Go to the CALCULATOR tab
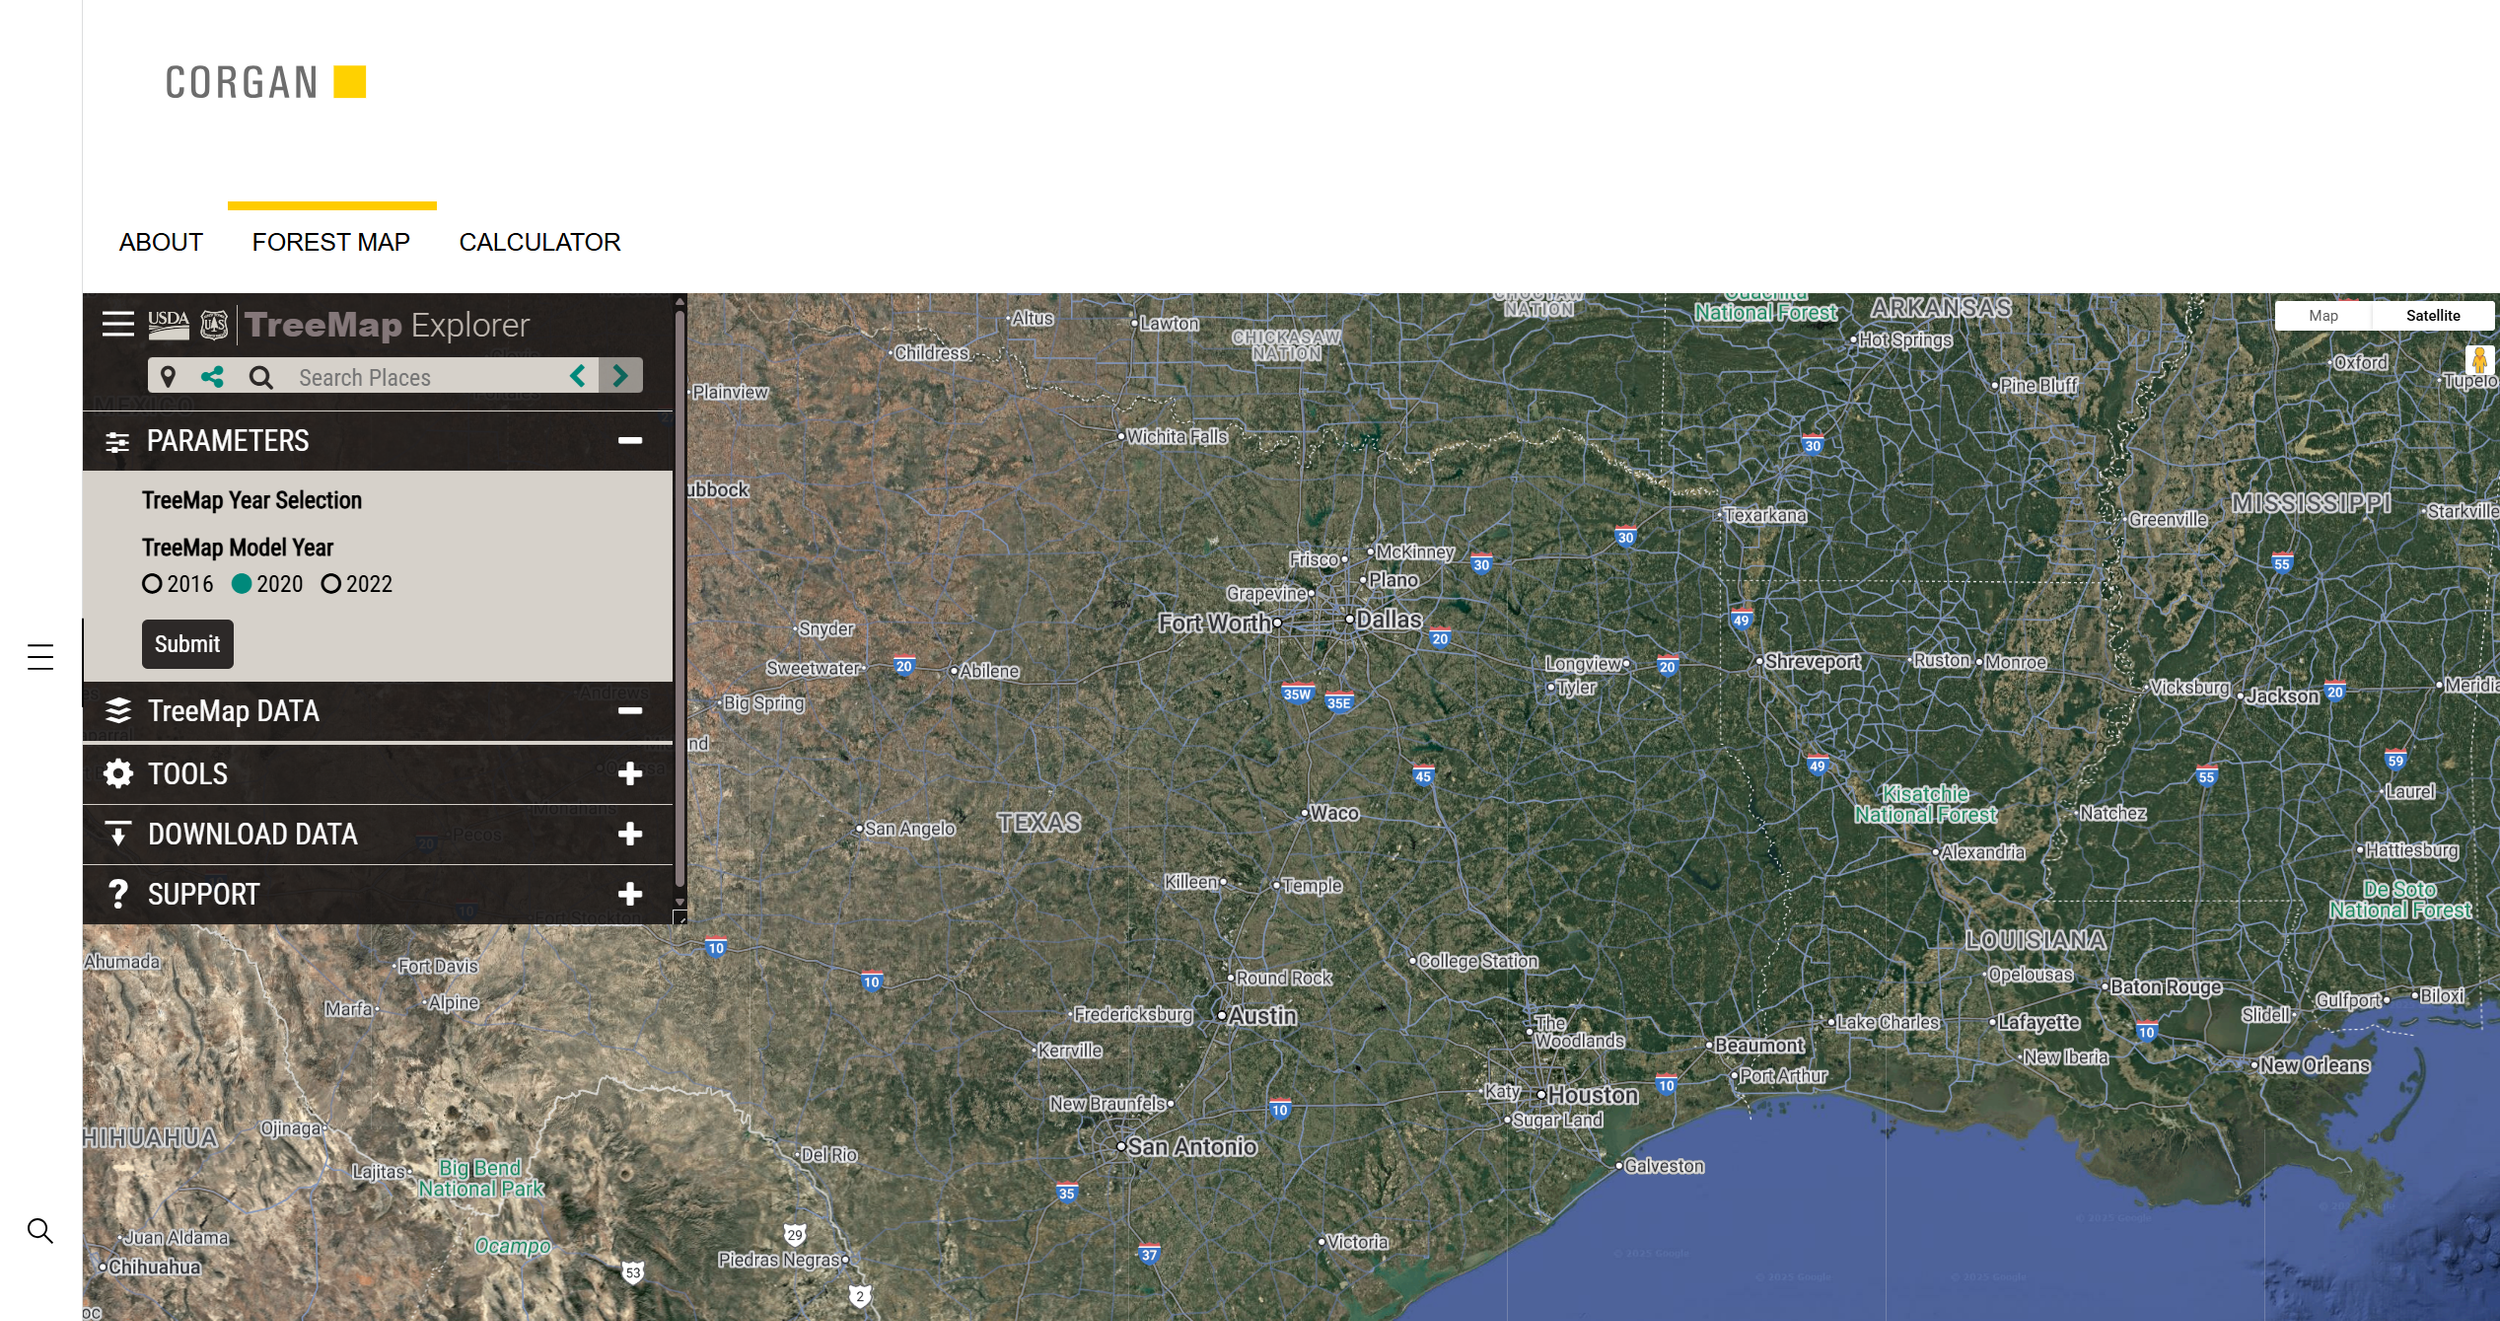The width and height of the screenshot is (2500, 1321). click(x=539, y=242)
